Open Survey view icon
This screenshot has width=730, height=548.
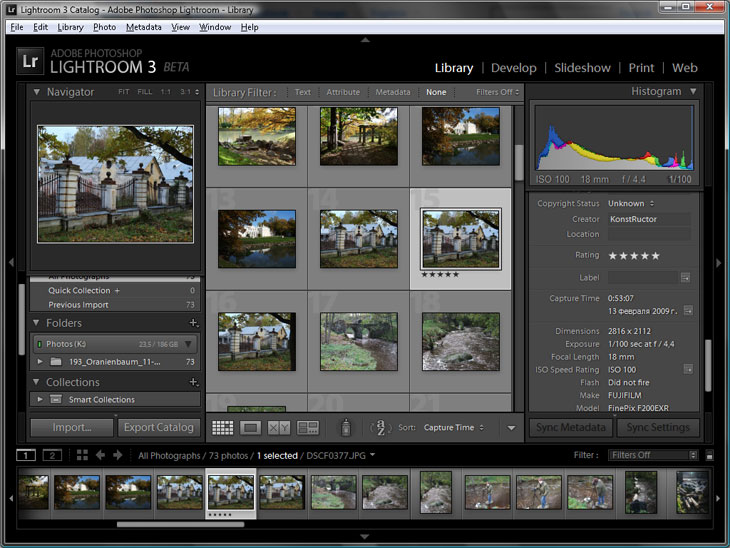[308, 427]
